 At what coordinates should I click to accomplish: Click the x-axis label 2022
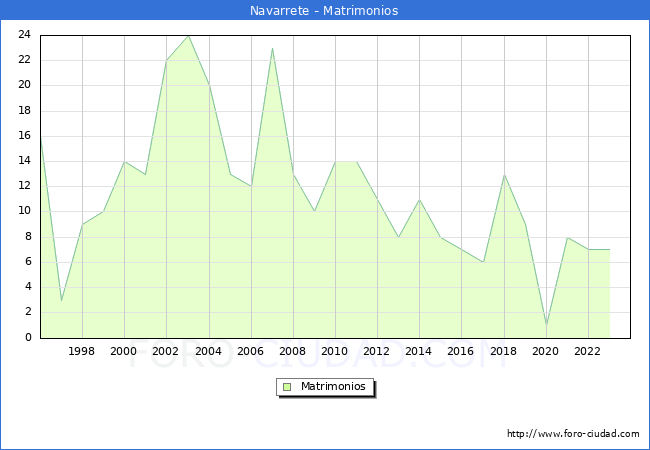(587, 351)
